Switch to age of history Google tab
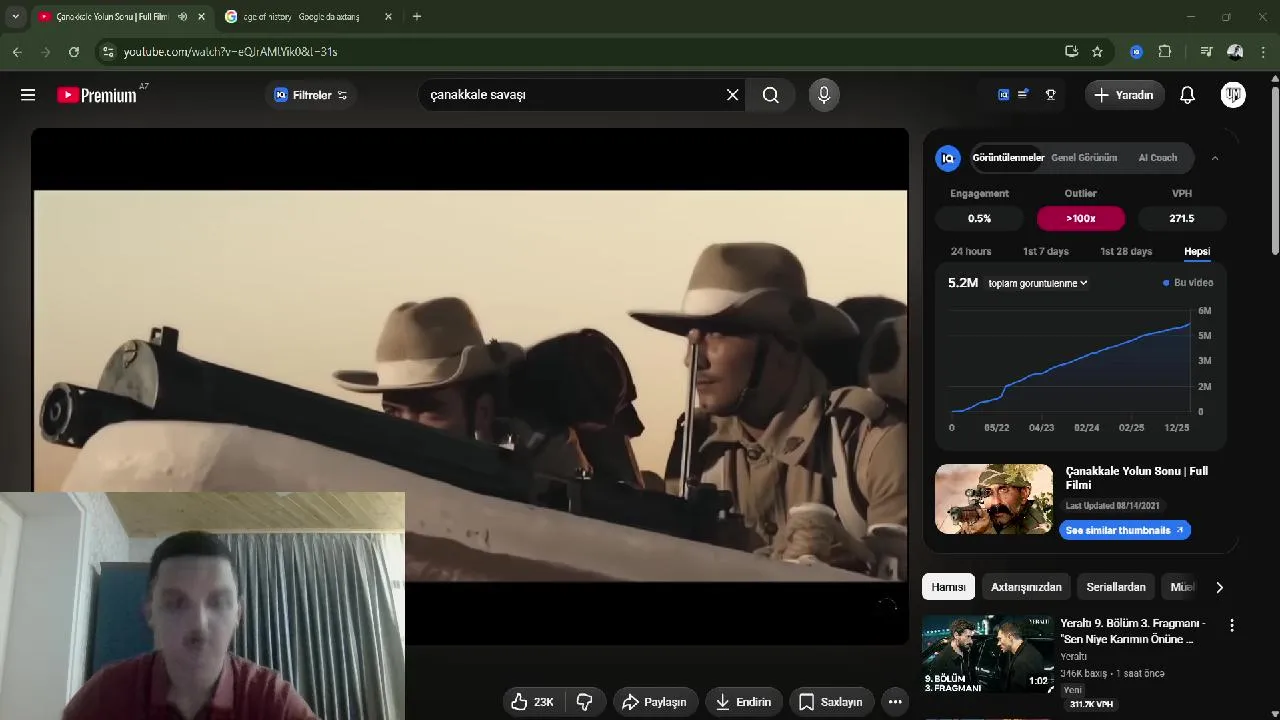Image resolution: width=1280 pixels, height=720 pixels. click(x=304, y=17)
